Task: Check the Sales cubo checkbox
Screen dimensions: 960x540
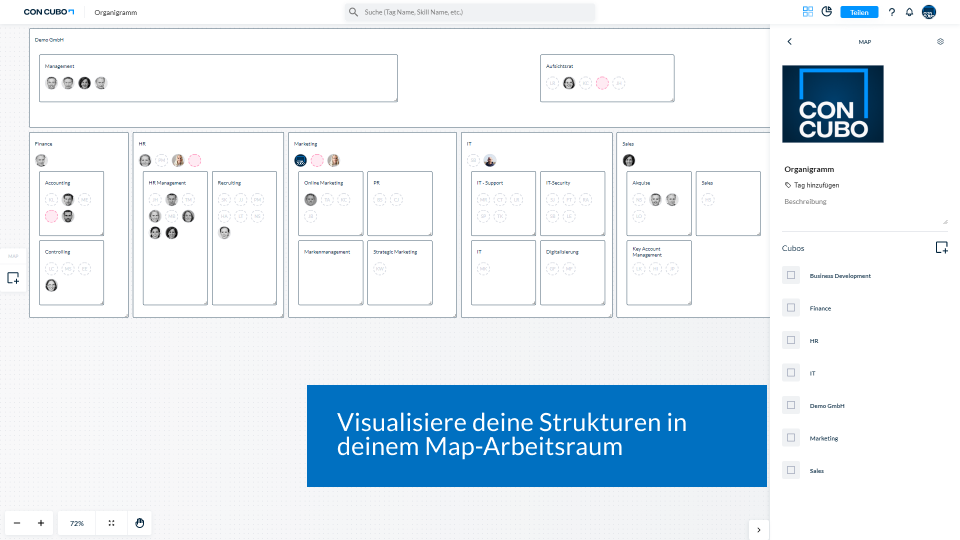Action: click(x=791, y=470)
